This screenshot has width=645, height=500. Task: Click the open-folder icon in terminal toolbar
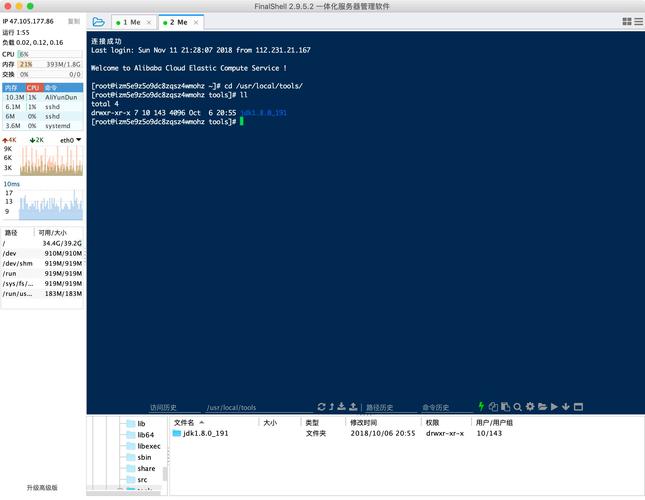coord(542,407)
